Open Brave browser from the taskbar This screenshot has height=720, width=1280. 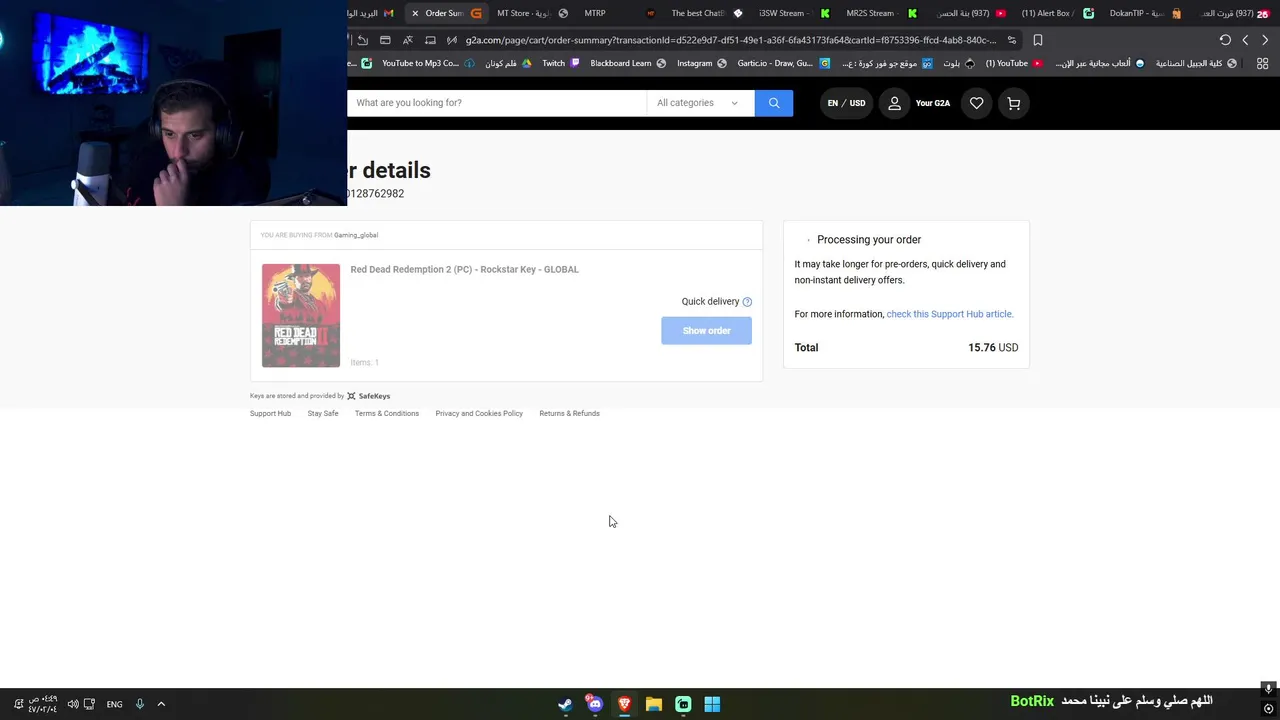point(624,704)
